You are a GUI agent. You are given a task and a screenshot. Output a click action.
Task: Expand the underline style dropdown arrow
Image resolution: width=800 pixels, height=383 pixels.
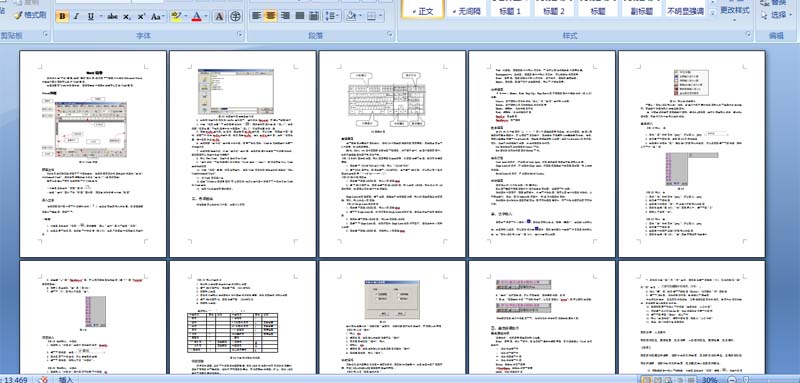click(x=101, y=16)
